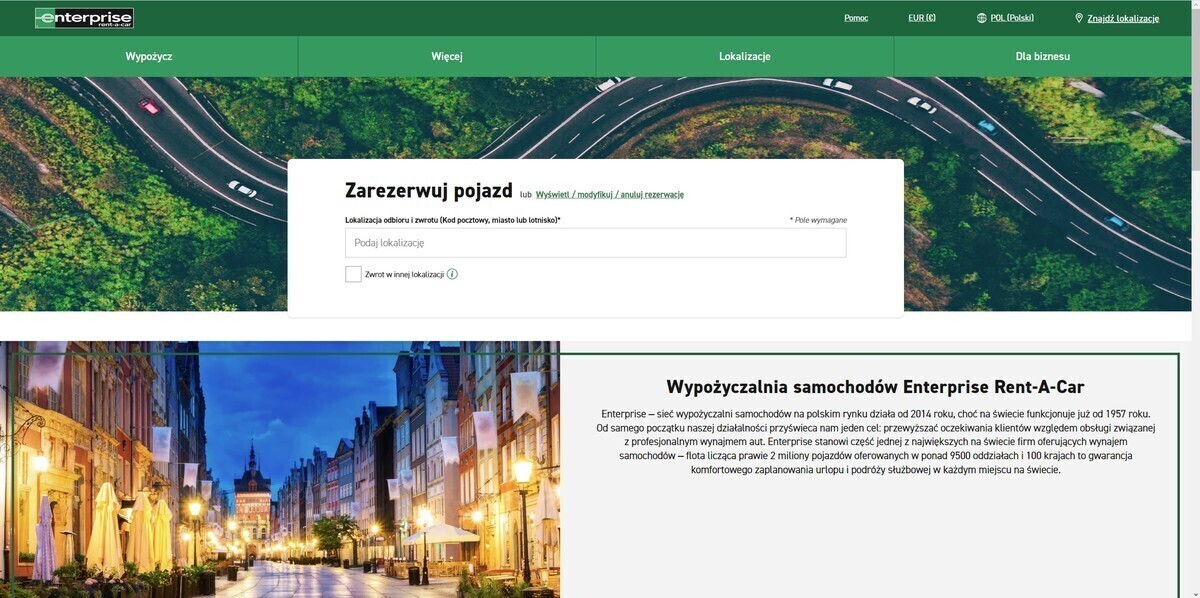This screenshot has height=598, width=1200.
Task: Click the location pin icon near Znajdź lokalizację
Action: coord(1079,17)
